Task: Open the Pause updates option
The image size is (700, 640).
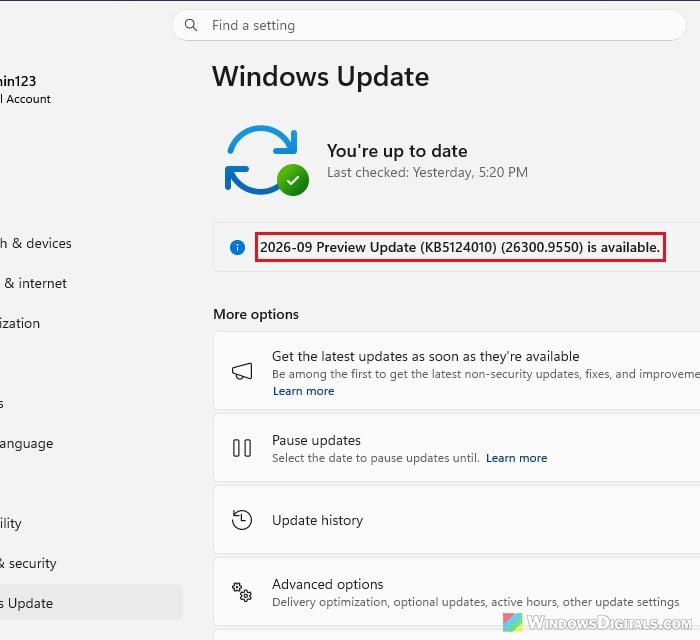Action: 457,448
